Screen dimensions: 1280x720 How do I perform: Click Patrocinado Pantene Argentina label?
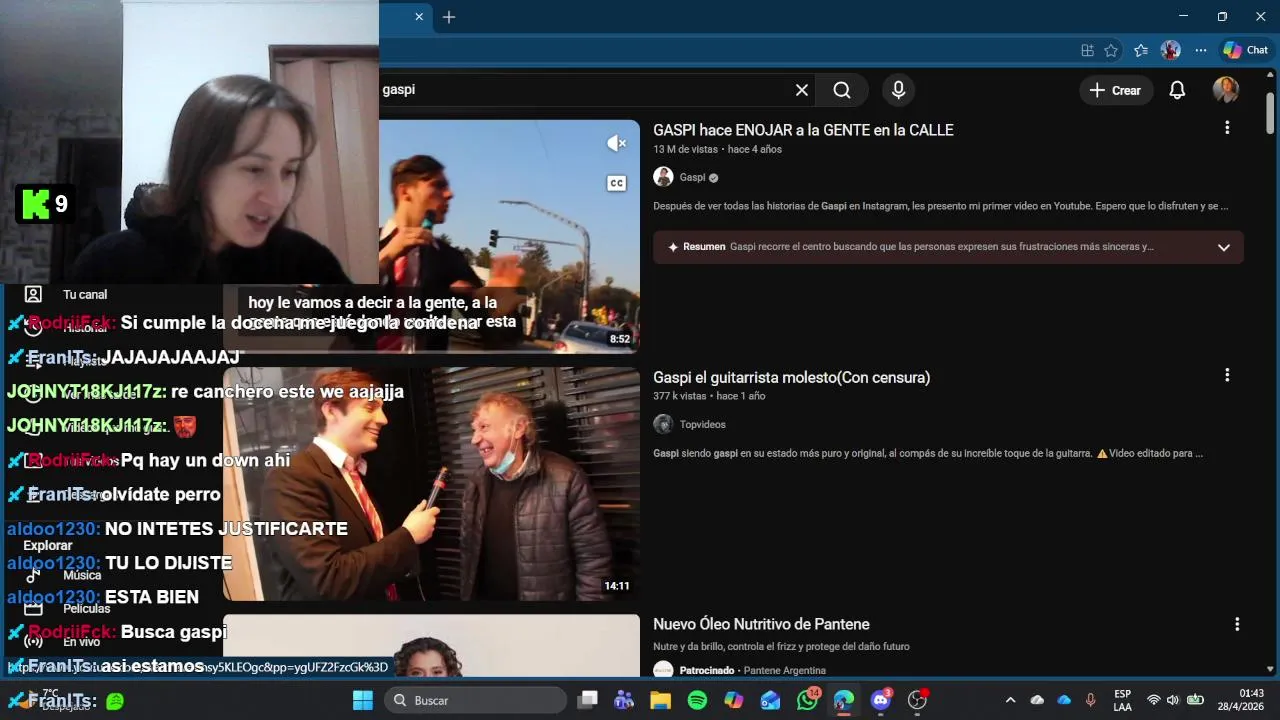(x=752, y=670)
